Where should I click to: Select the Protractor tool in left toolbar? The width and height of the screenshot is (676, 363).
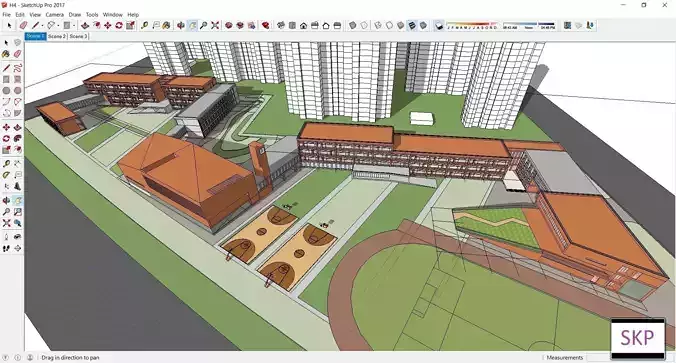(x=6, y=175)
